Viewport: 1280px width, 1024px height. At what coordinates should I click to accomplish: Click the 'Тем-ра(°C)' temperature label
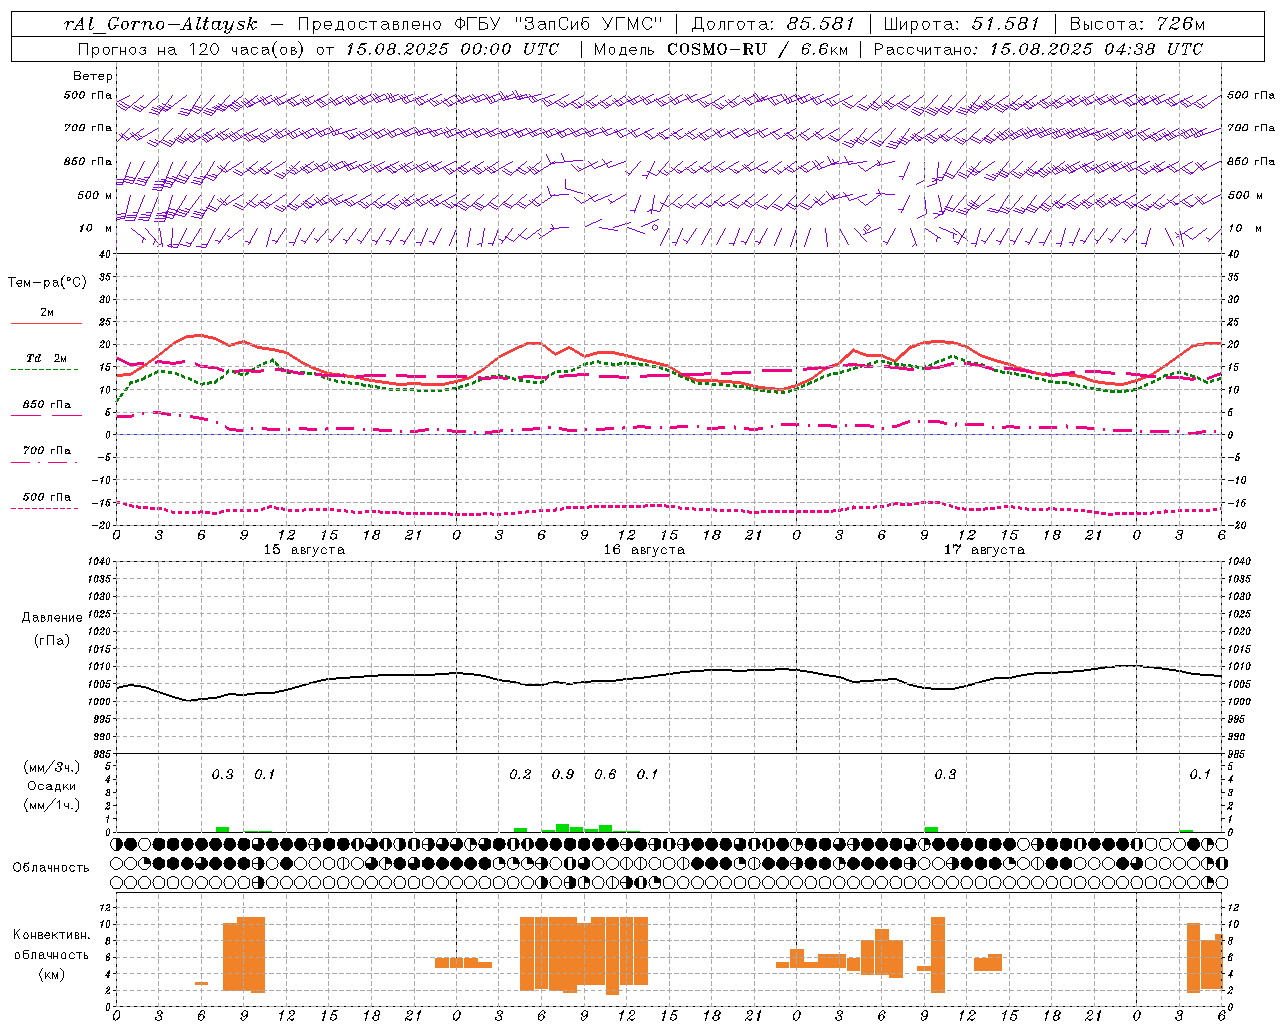click(47, 283)
